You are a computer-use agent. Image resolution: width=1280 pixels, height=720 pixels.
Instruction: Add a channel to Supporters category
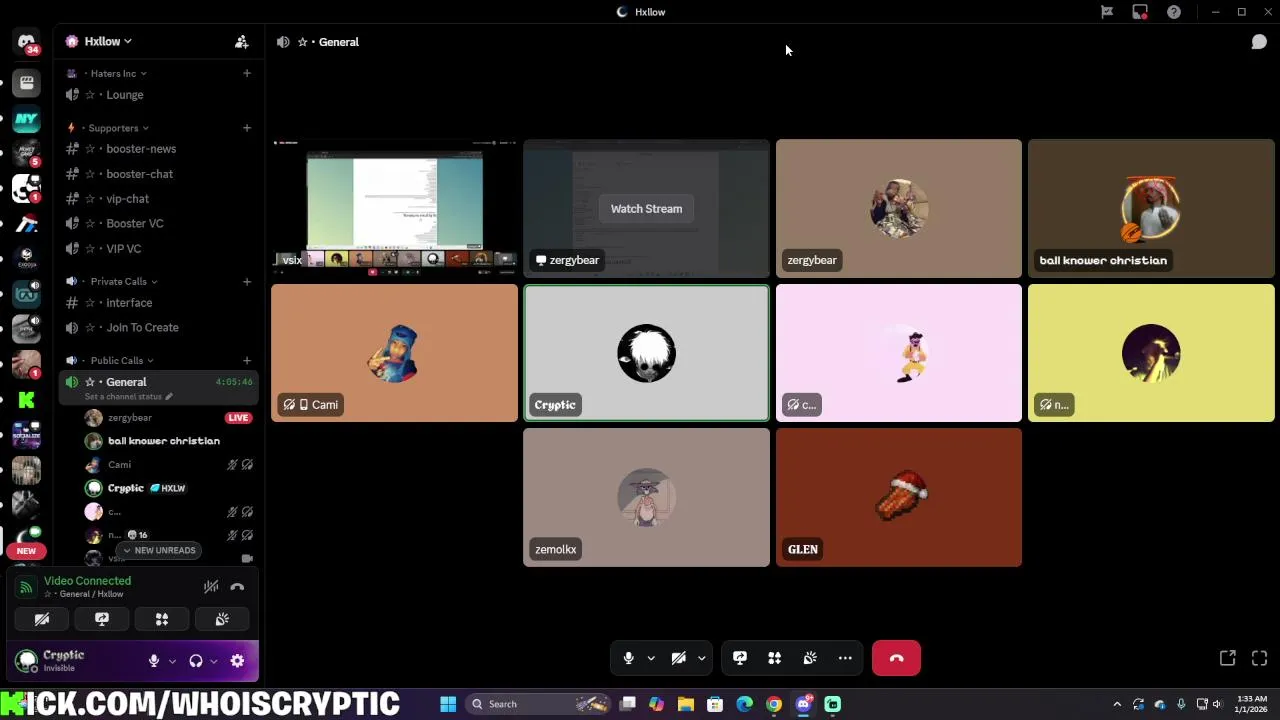(247, 128)
